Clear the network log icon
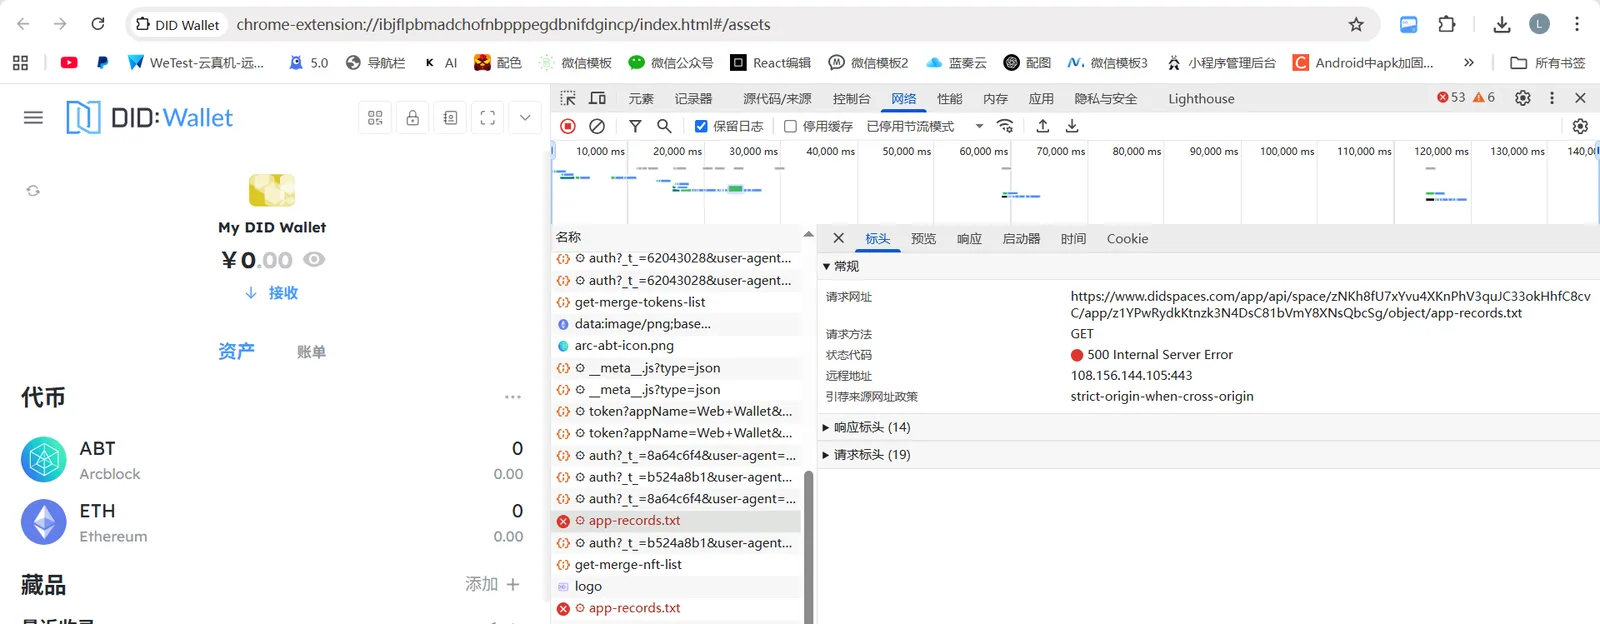The image size is (1600, 624). click(597, 126)
